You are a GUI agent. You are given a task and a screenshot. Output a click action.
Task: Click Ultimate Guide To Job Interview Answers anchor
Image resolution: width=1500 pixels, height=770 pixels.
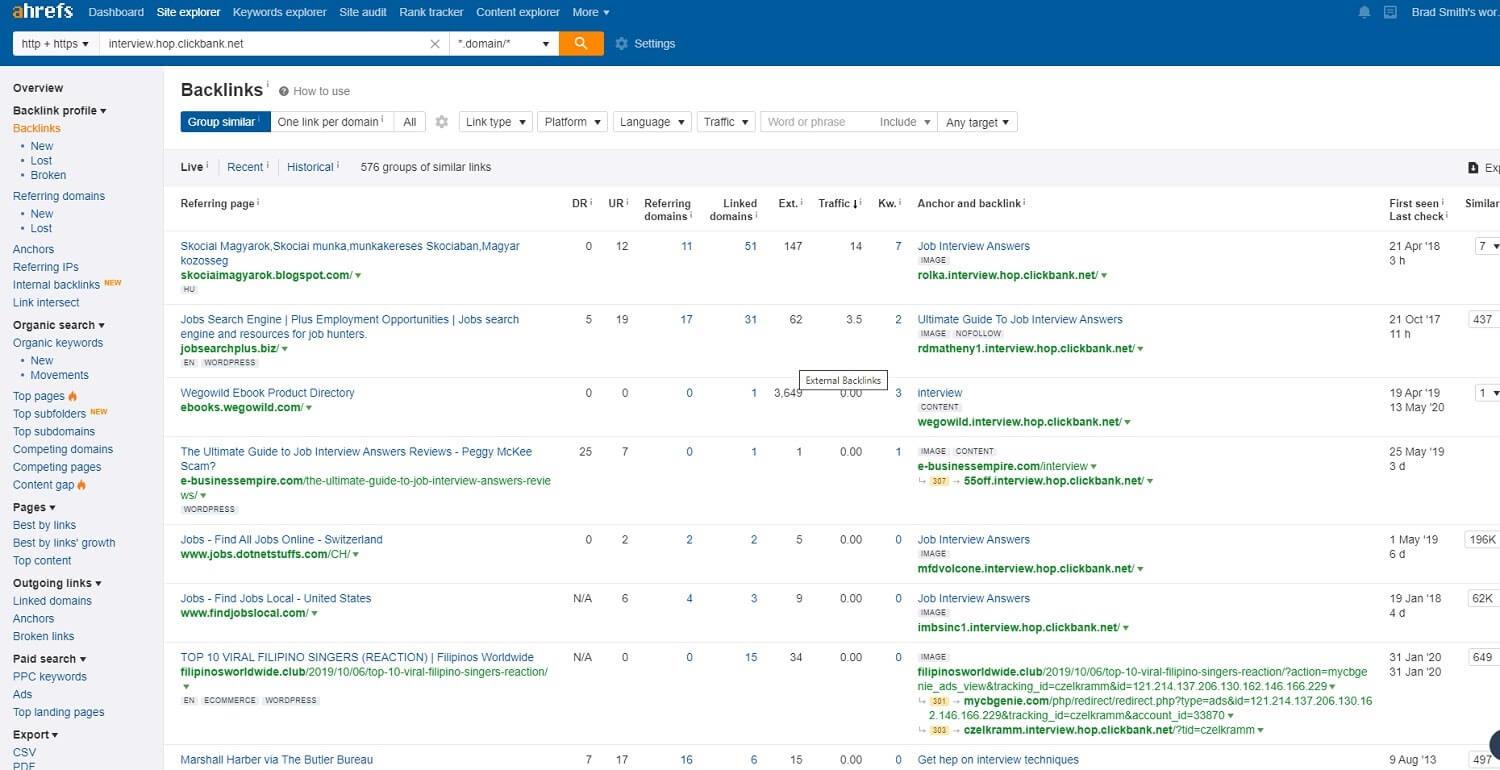click(x=1020, y=319)
